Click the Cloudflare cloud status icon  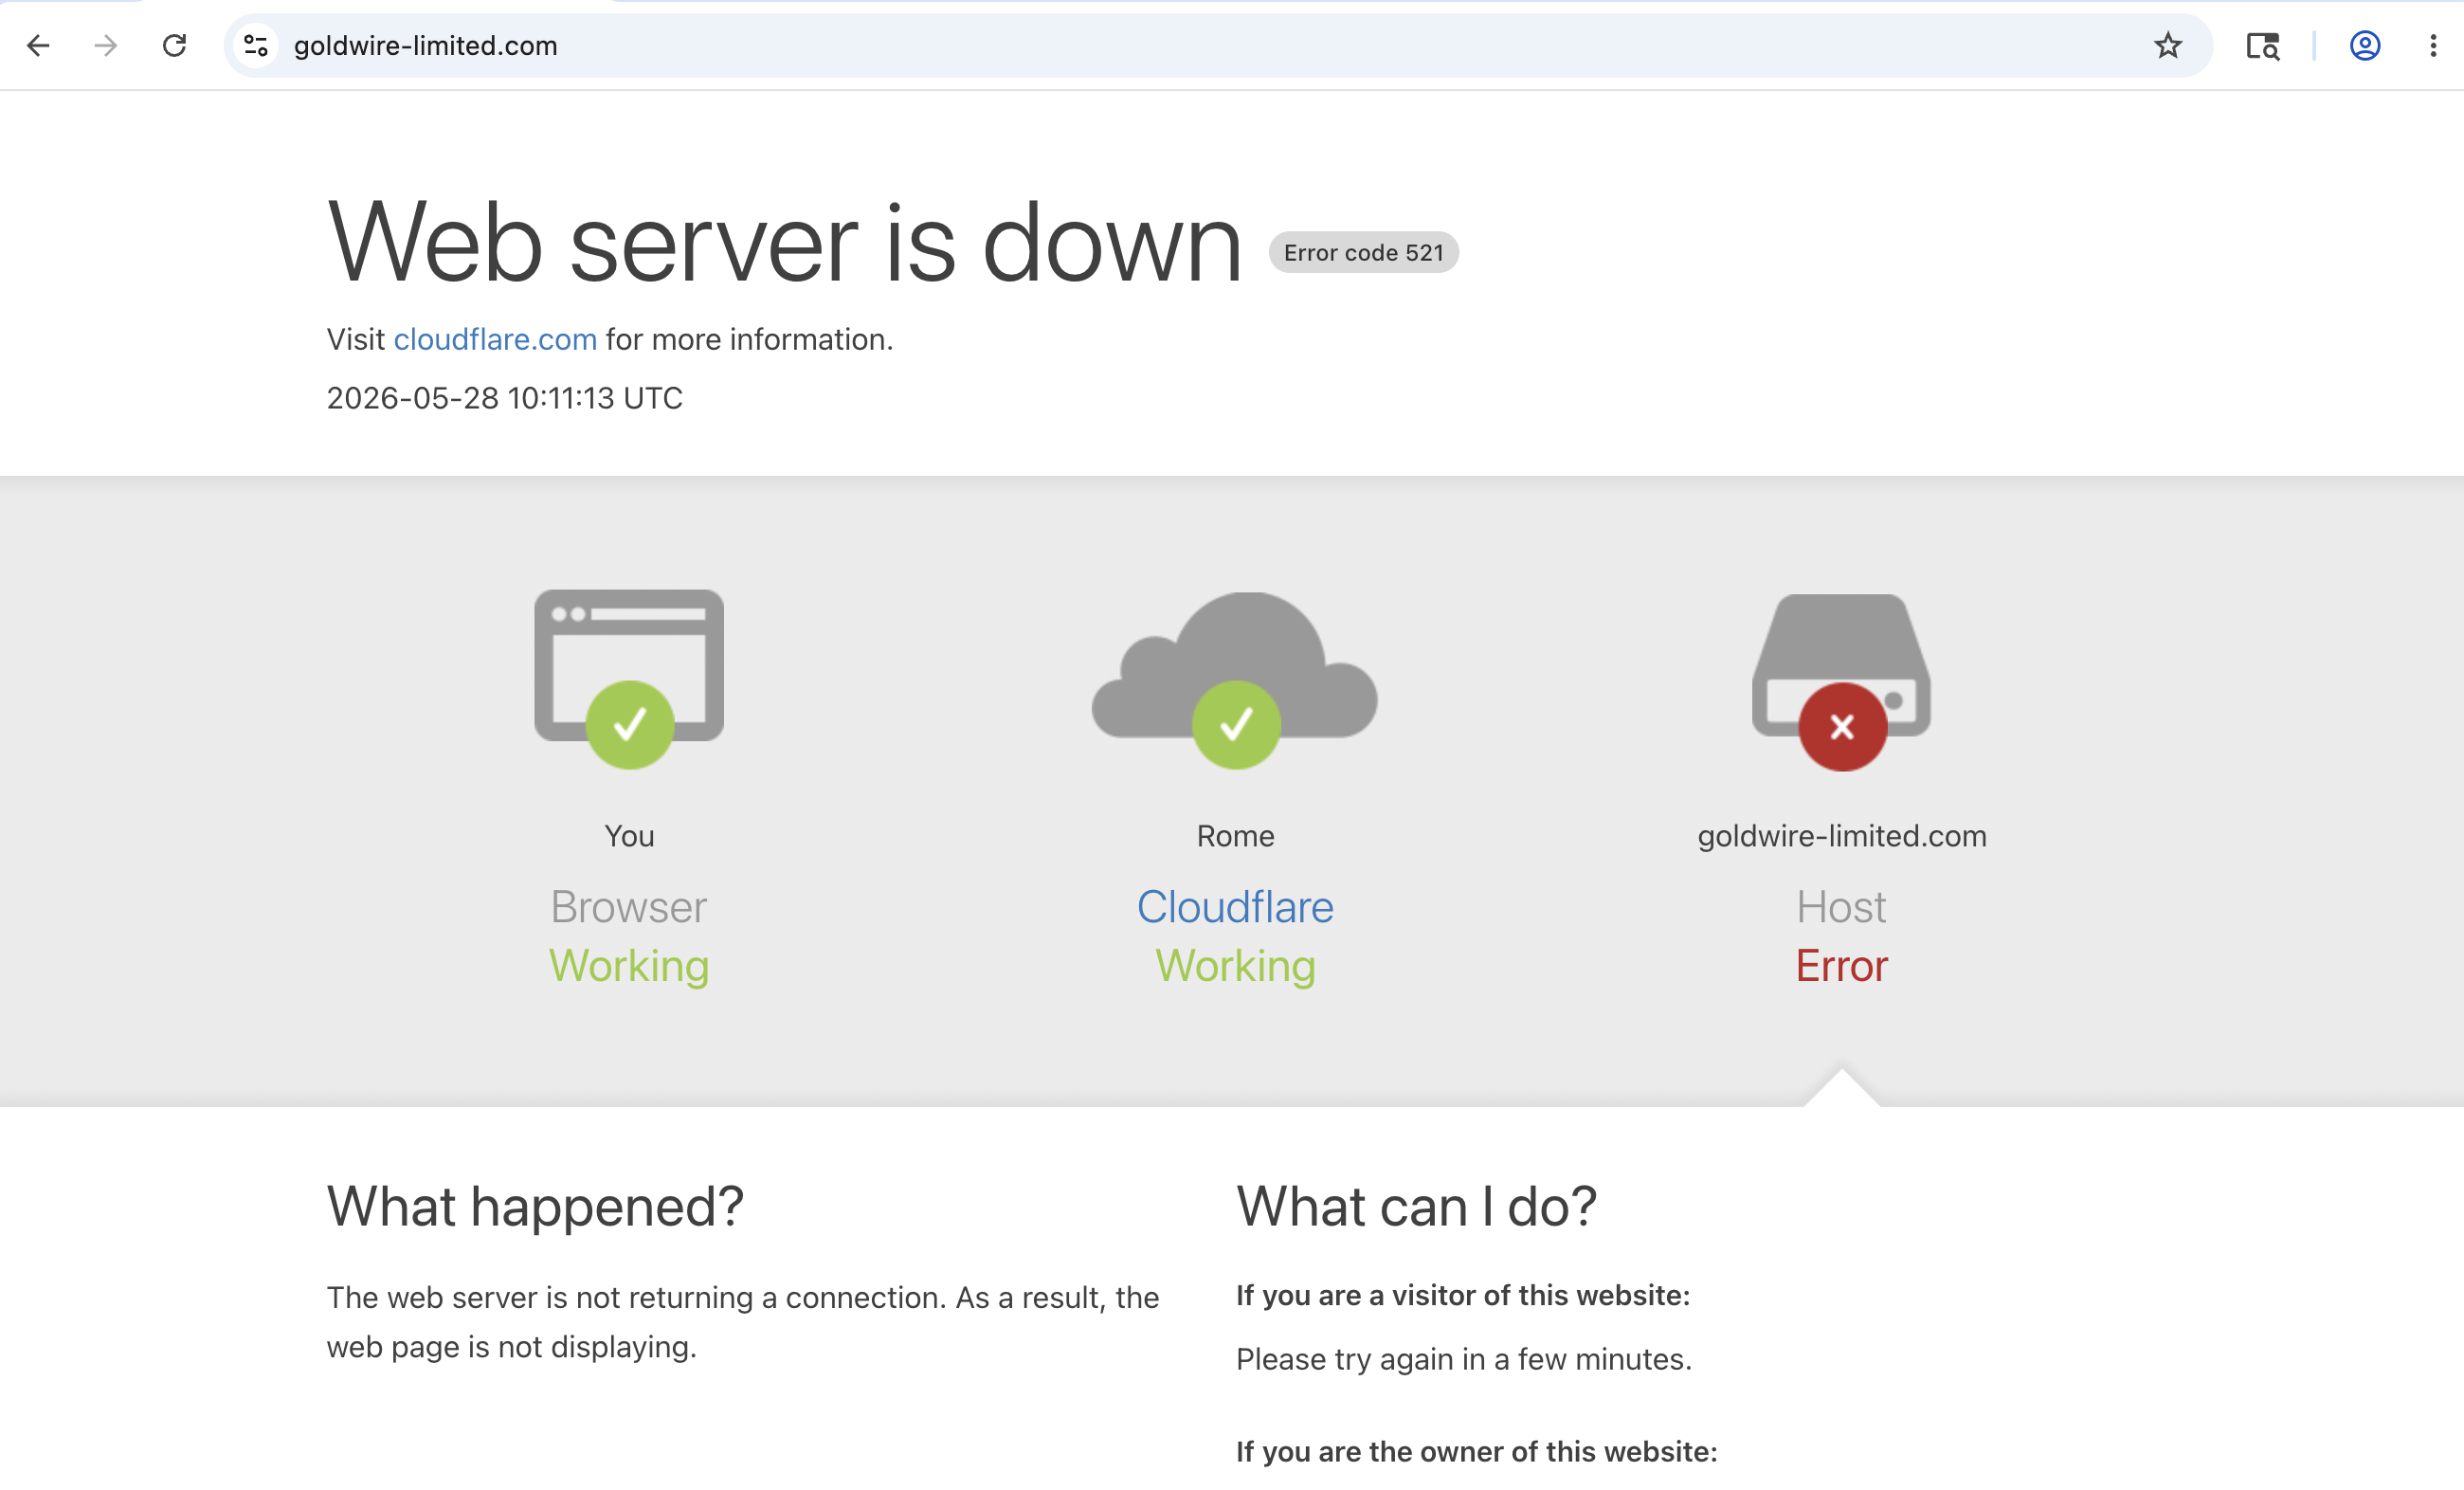click(1235, 680)
